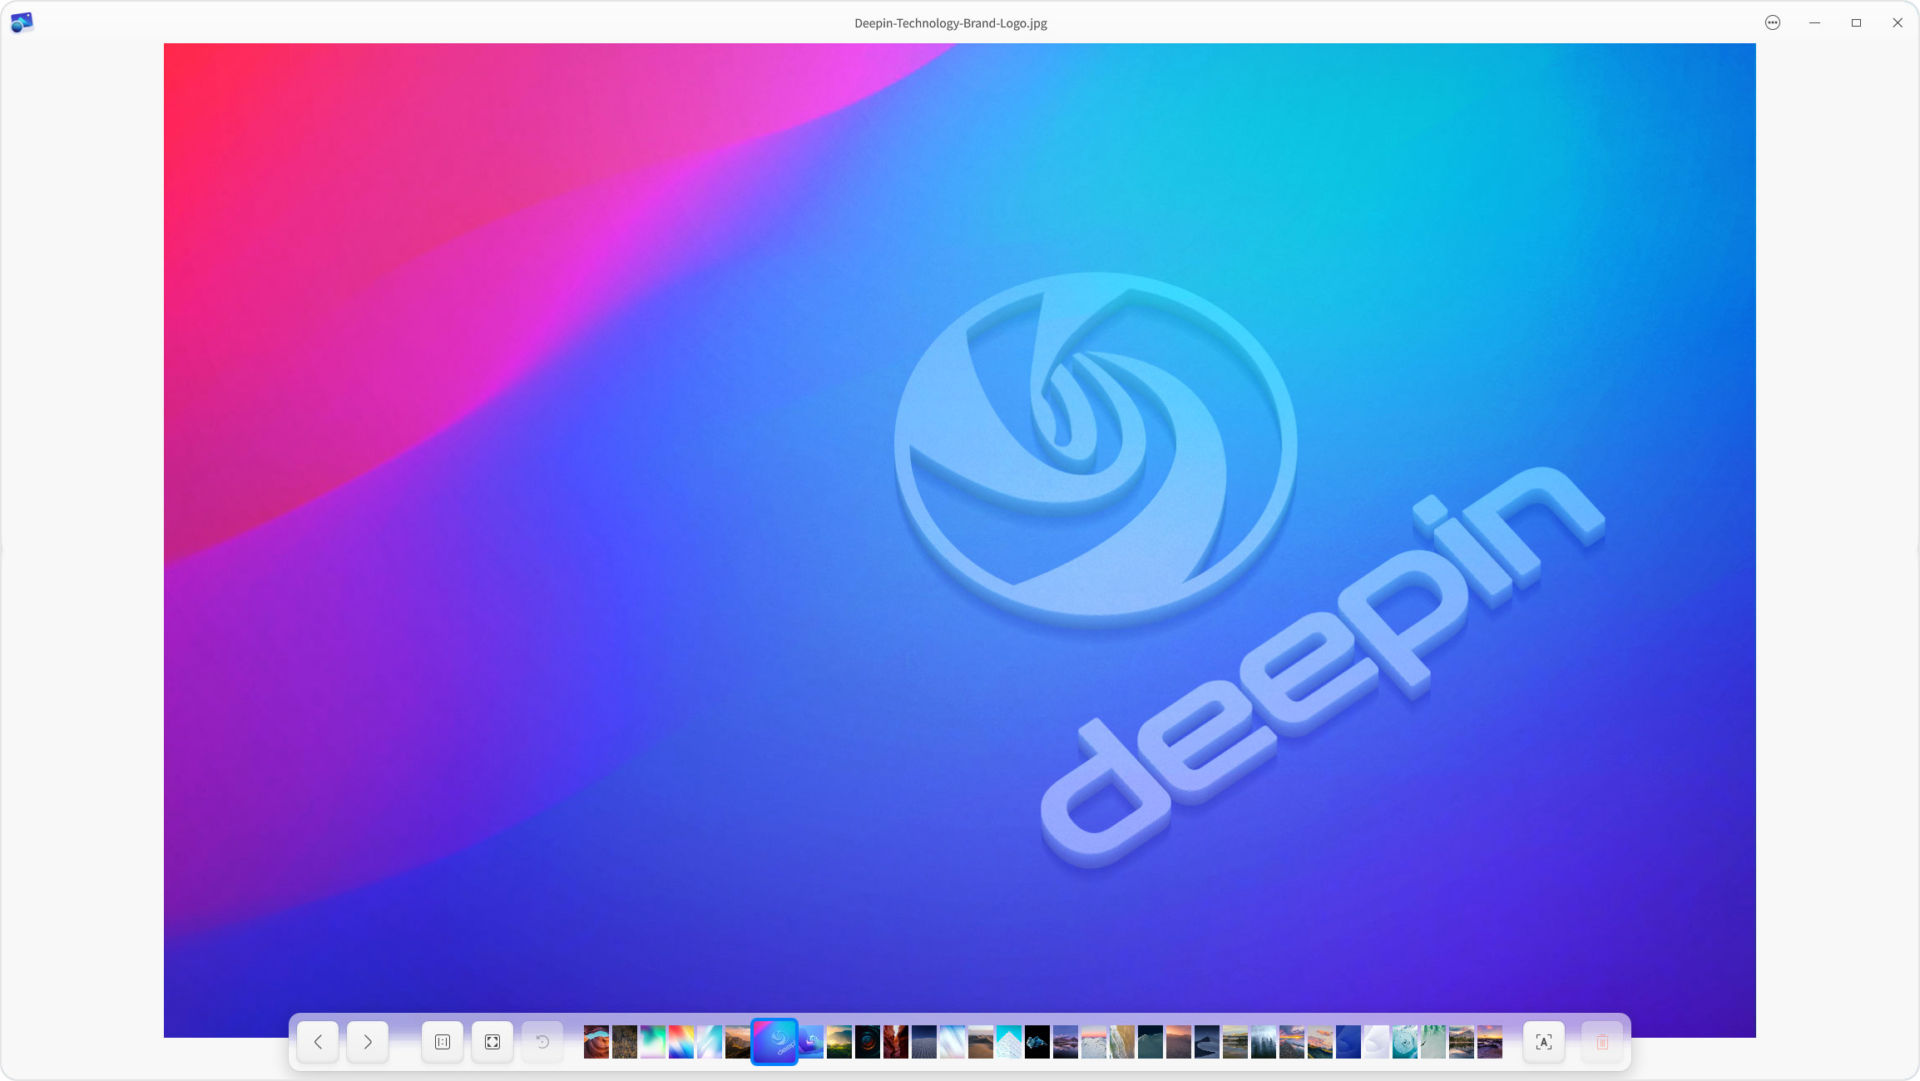
Task: Select the teal and purple aurora gradient thumbnail
Action: [653, 1042]
